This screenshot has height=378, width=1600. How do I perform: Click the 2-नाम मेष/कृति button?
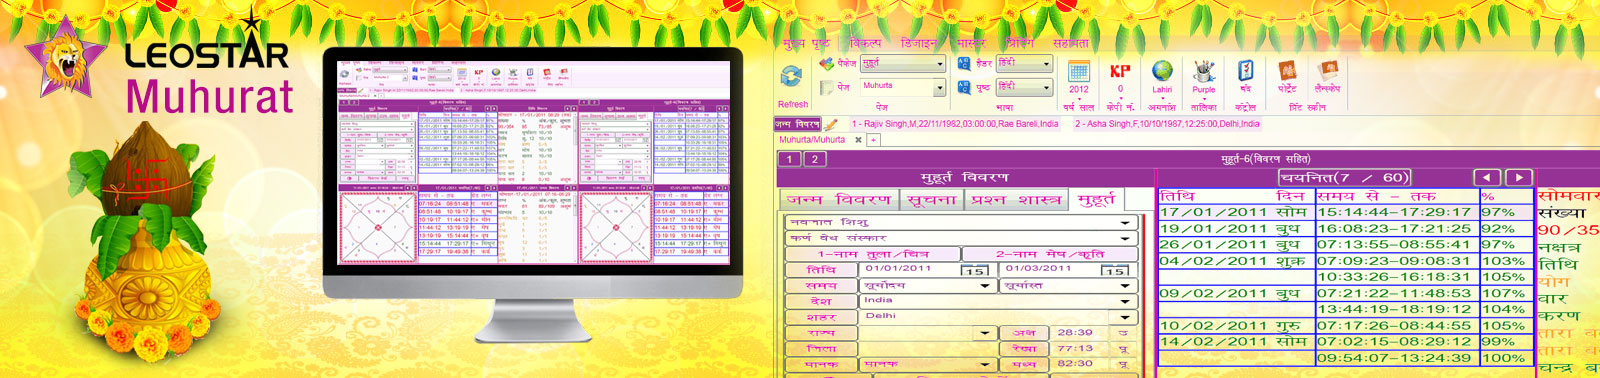1050,254
